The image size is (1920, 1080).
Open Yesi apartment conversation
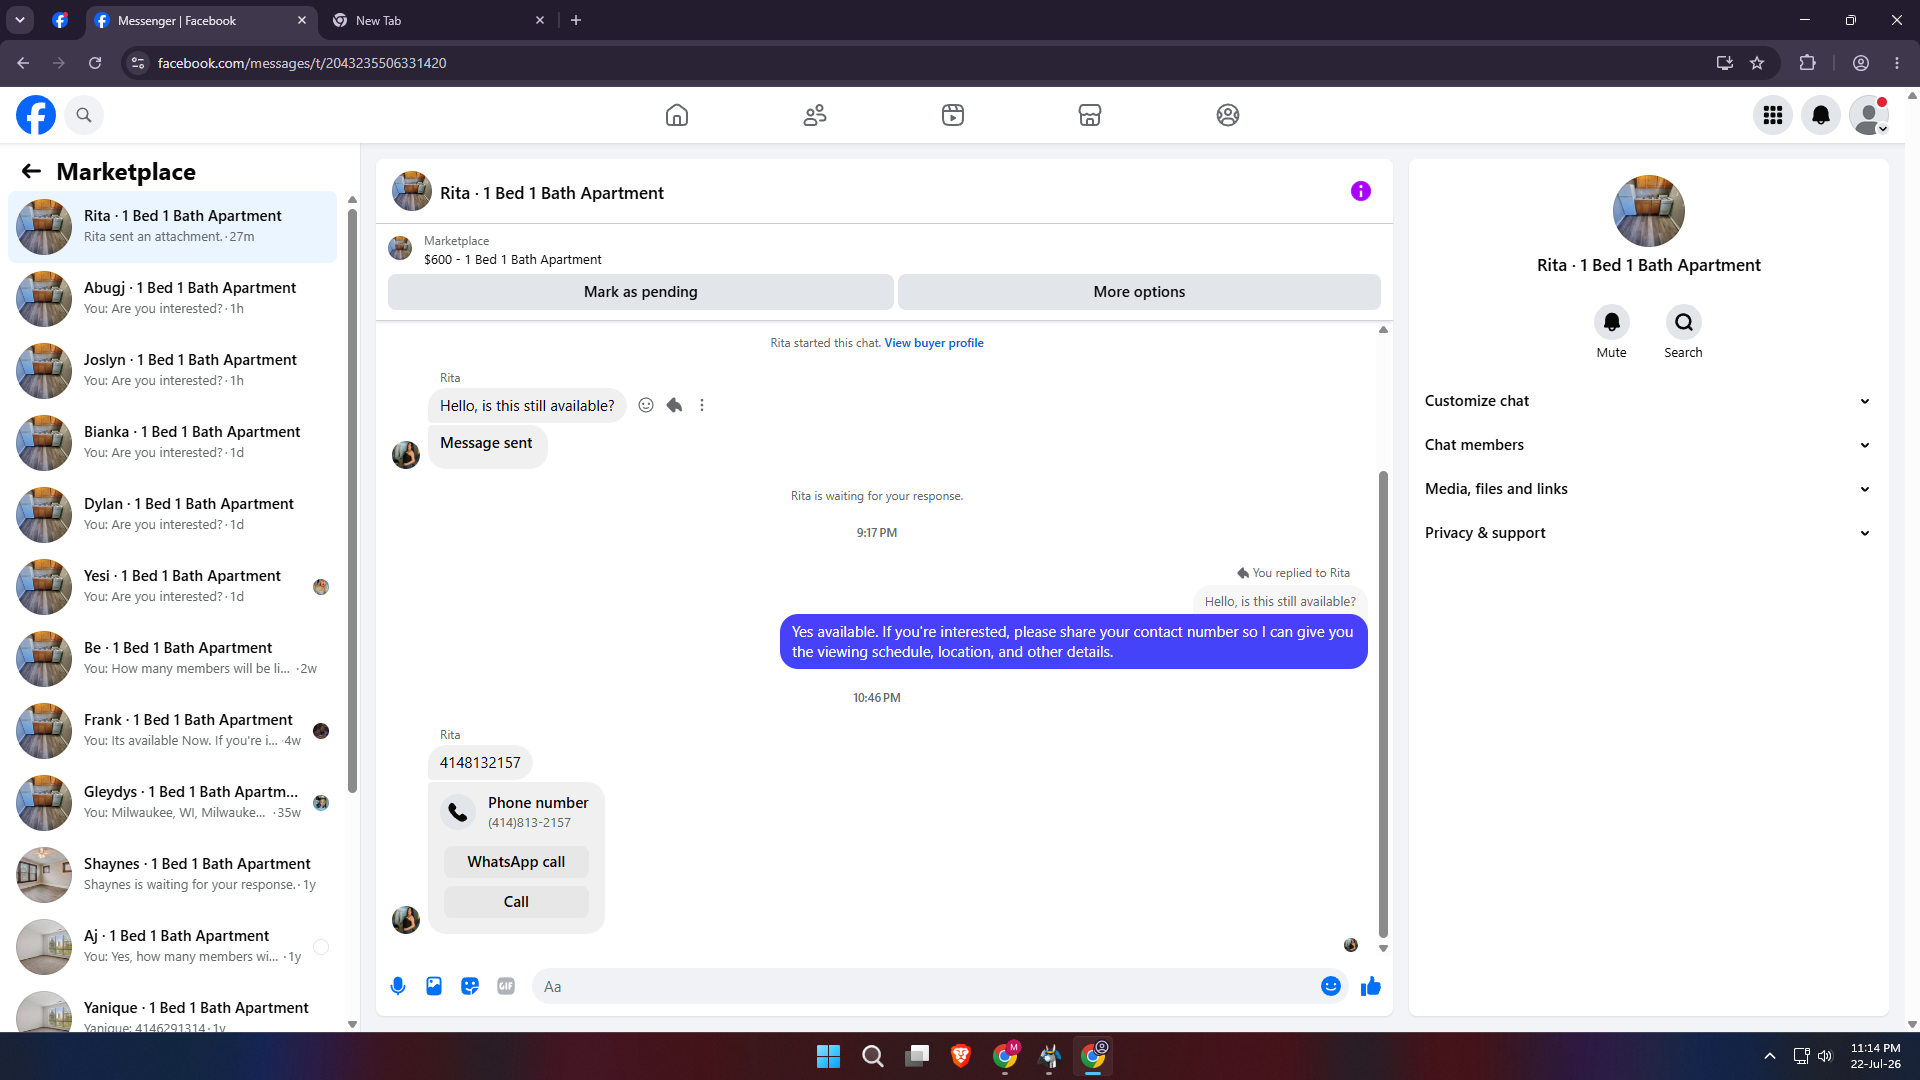pos(172,587)
